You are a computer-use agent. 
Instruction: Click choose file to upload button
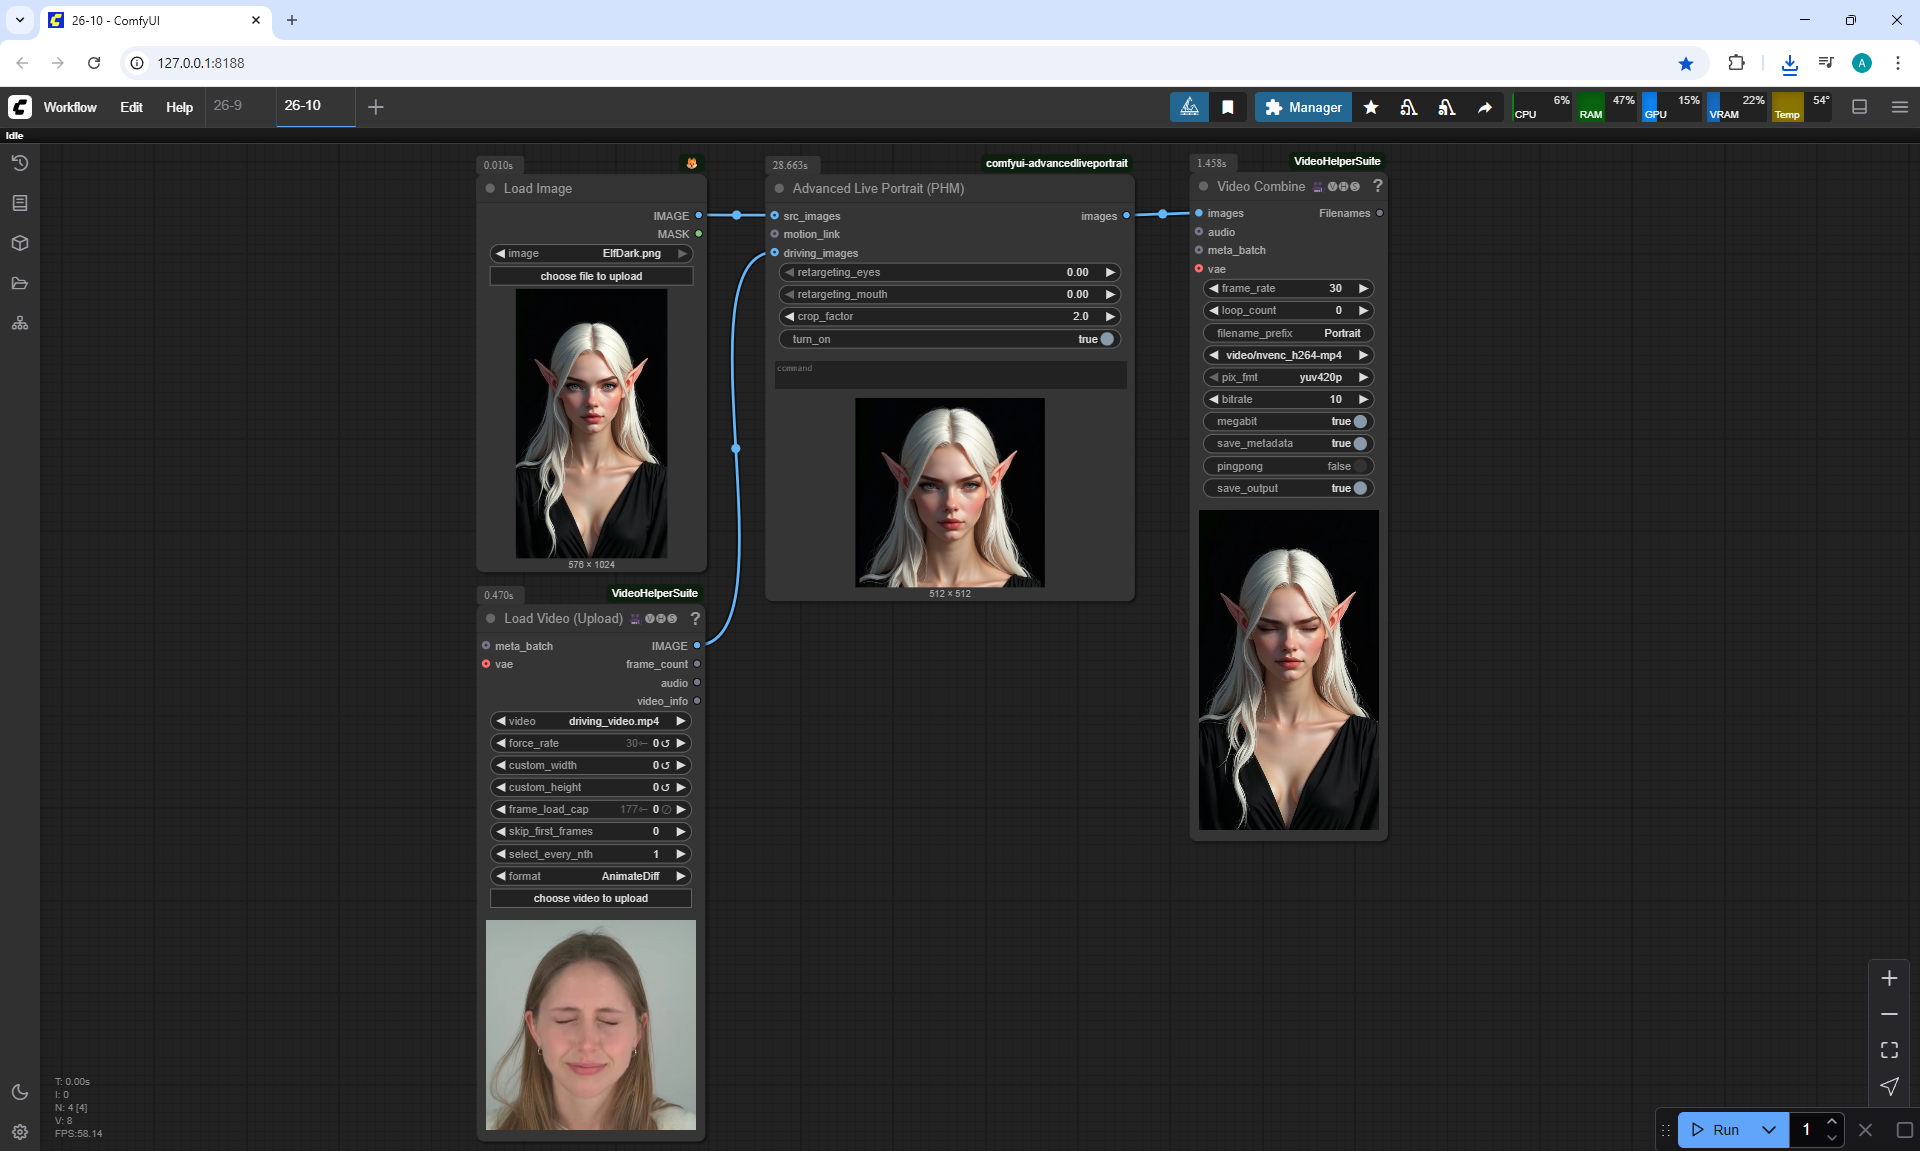[591, 276]
